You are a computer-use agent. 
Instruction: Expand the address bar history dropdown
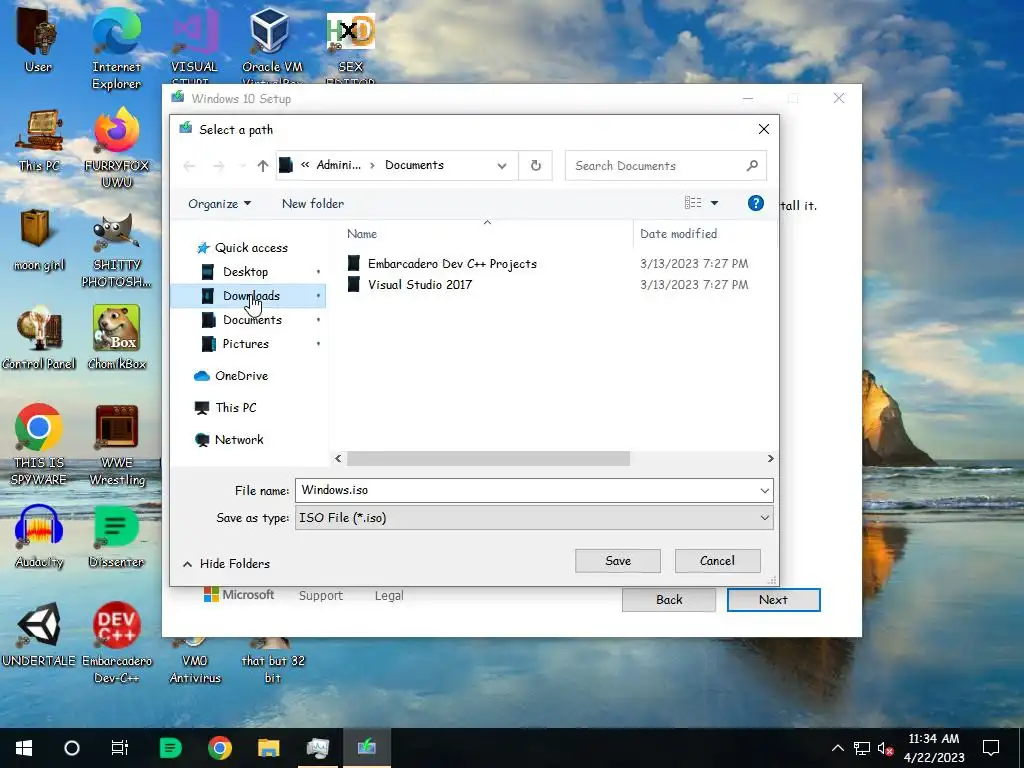click(502, 166)
